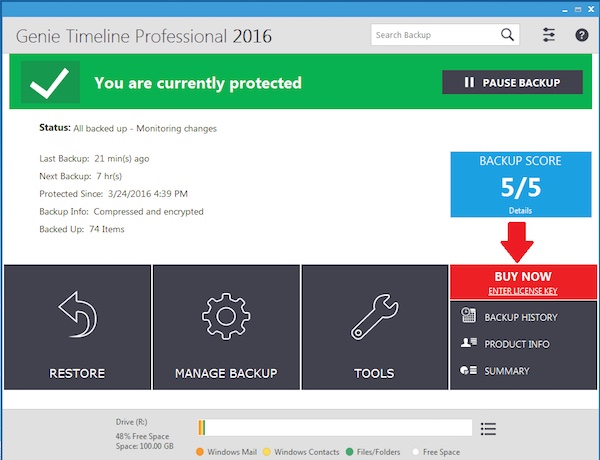The width and height of the screenshot is (600, 460).
Task: Click the red Buy Now button
Action: tap(523, 276)
